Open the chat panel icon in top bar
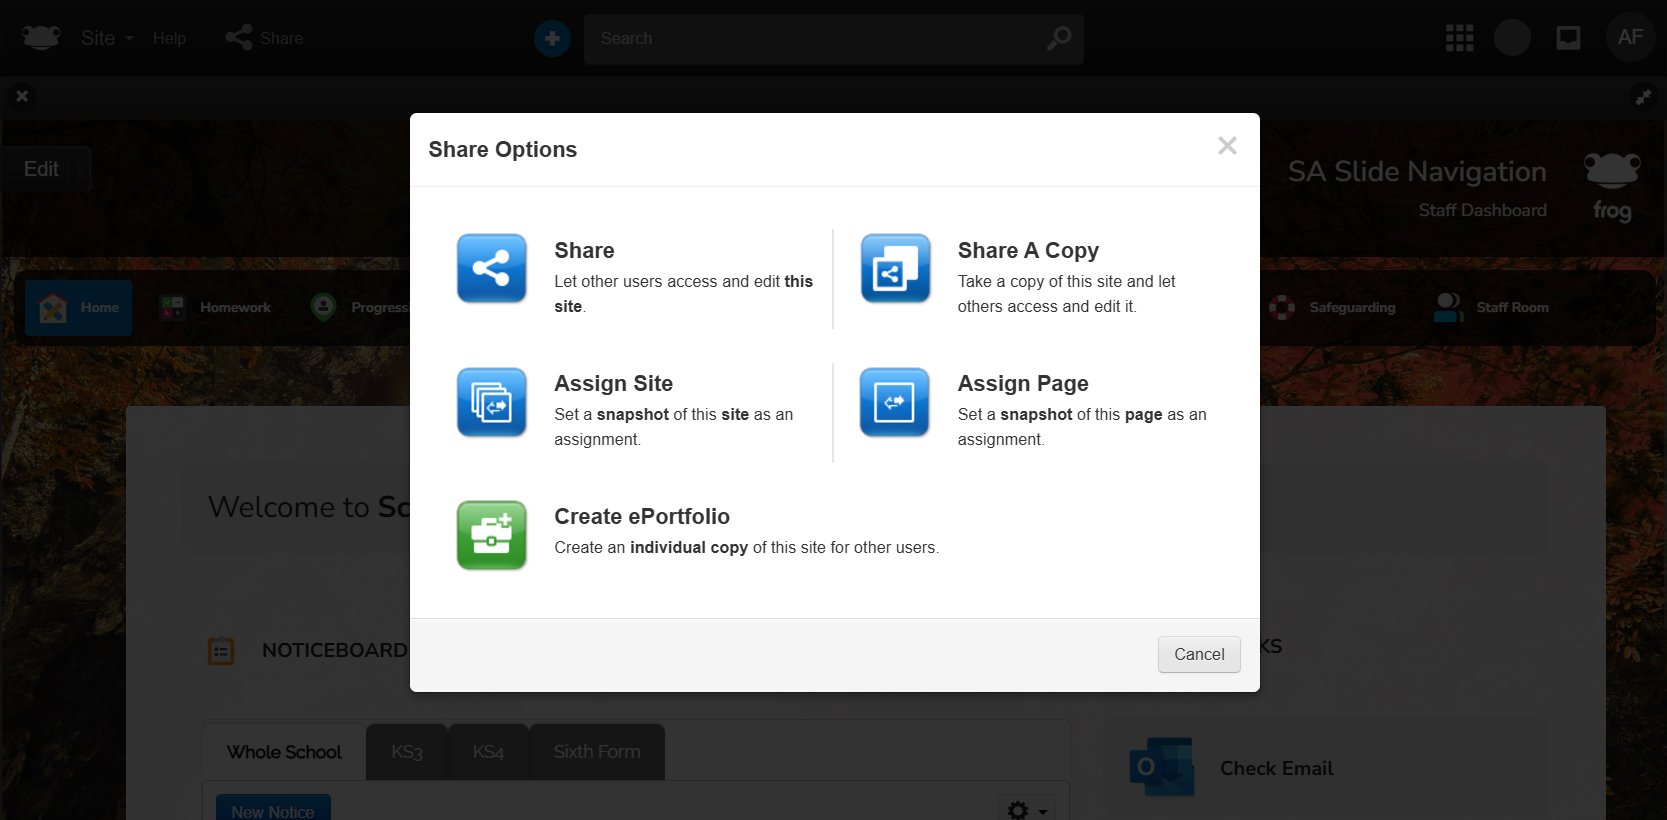 coord(1568,38)
